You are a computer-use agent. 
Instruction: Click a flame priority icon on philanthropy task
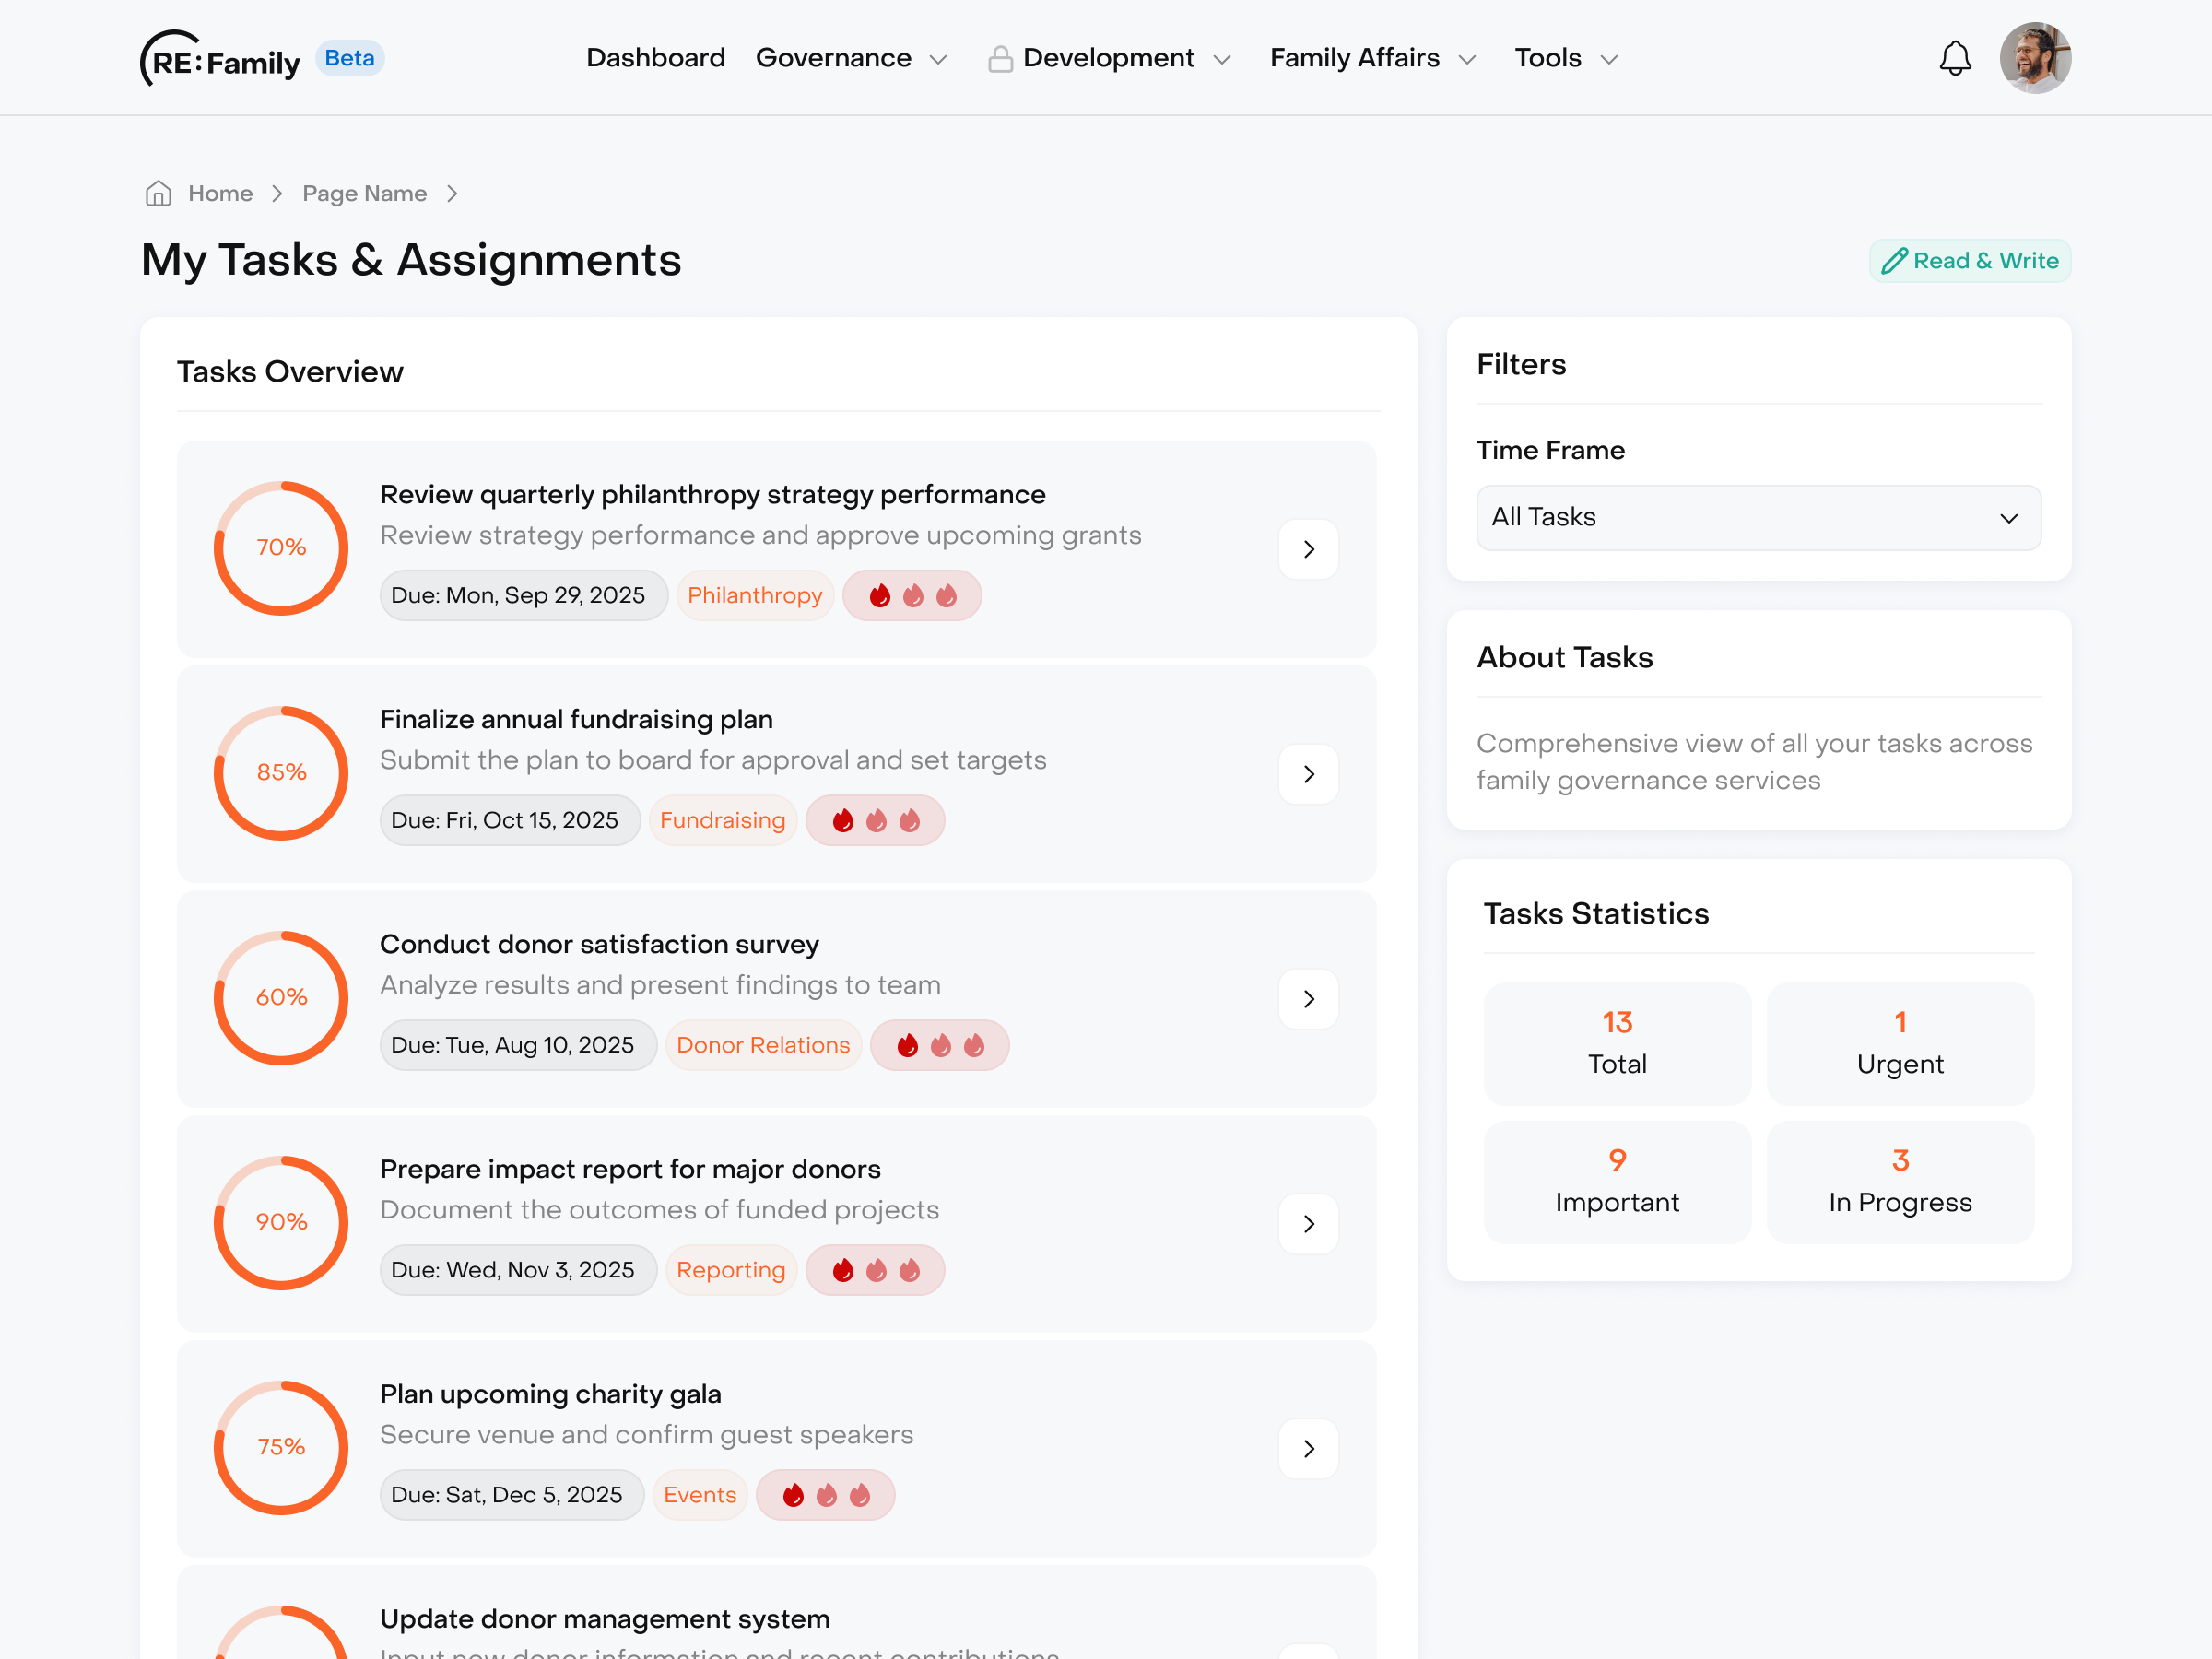(x=879, y=595)
